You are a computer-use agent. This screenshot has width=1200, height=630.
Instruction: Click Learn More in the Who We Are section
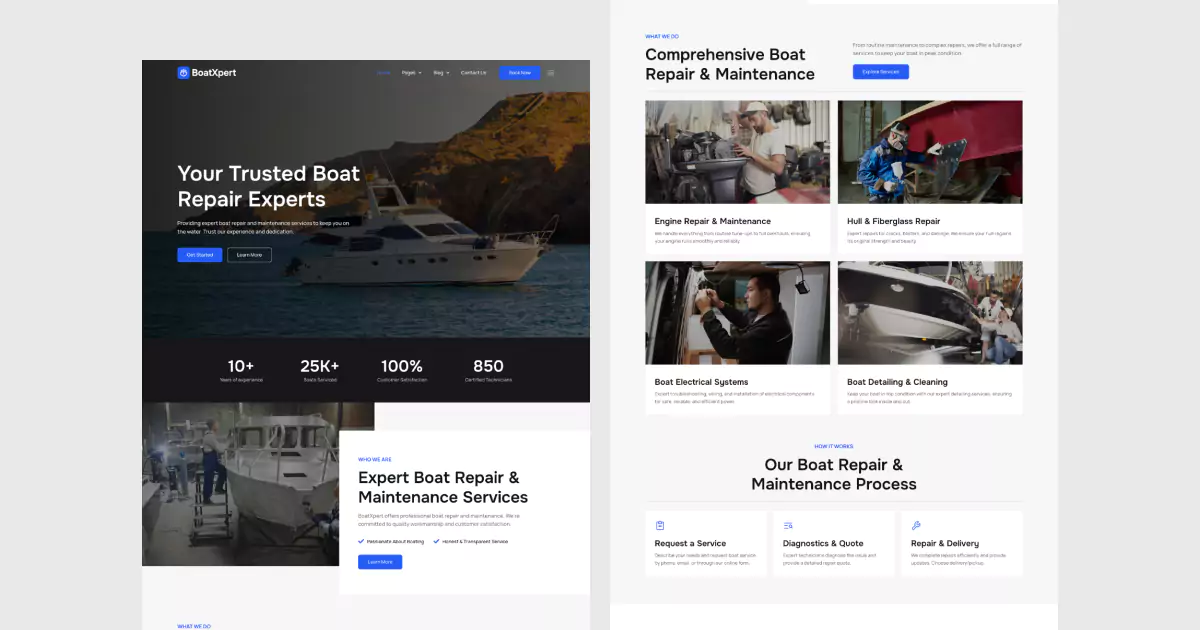[x=380, y=562]
